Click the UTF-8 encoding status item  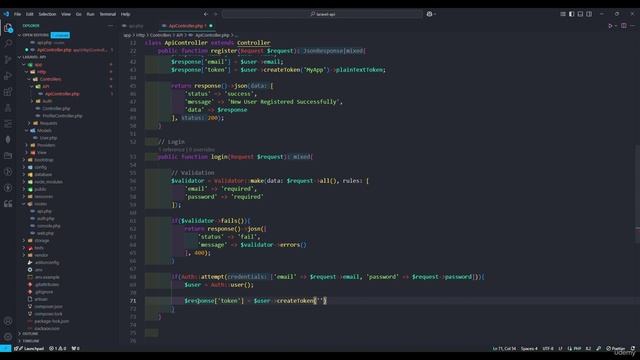coord(548,349)
